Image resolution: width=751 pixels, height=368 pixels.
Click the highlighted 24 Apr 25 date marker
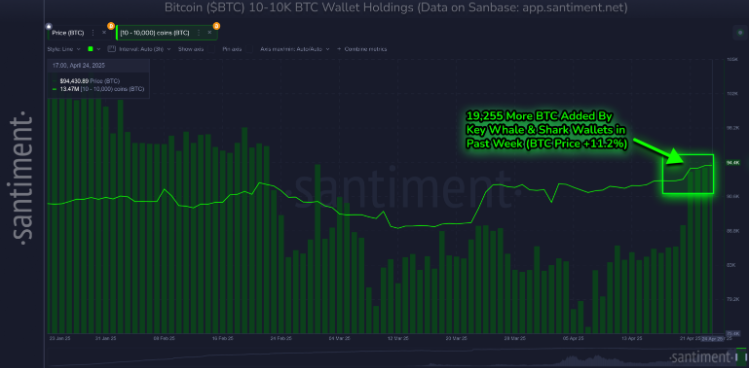[712, 339]
